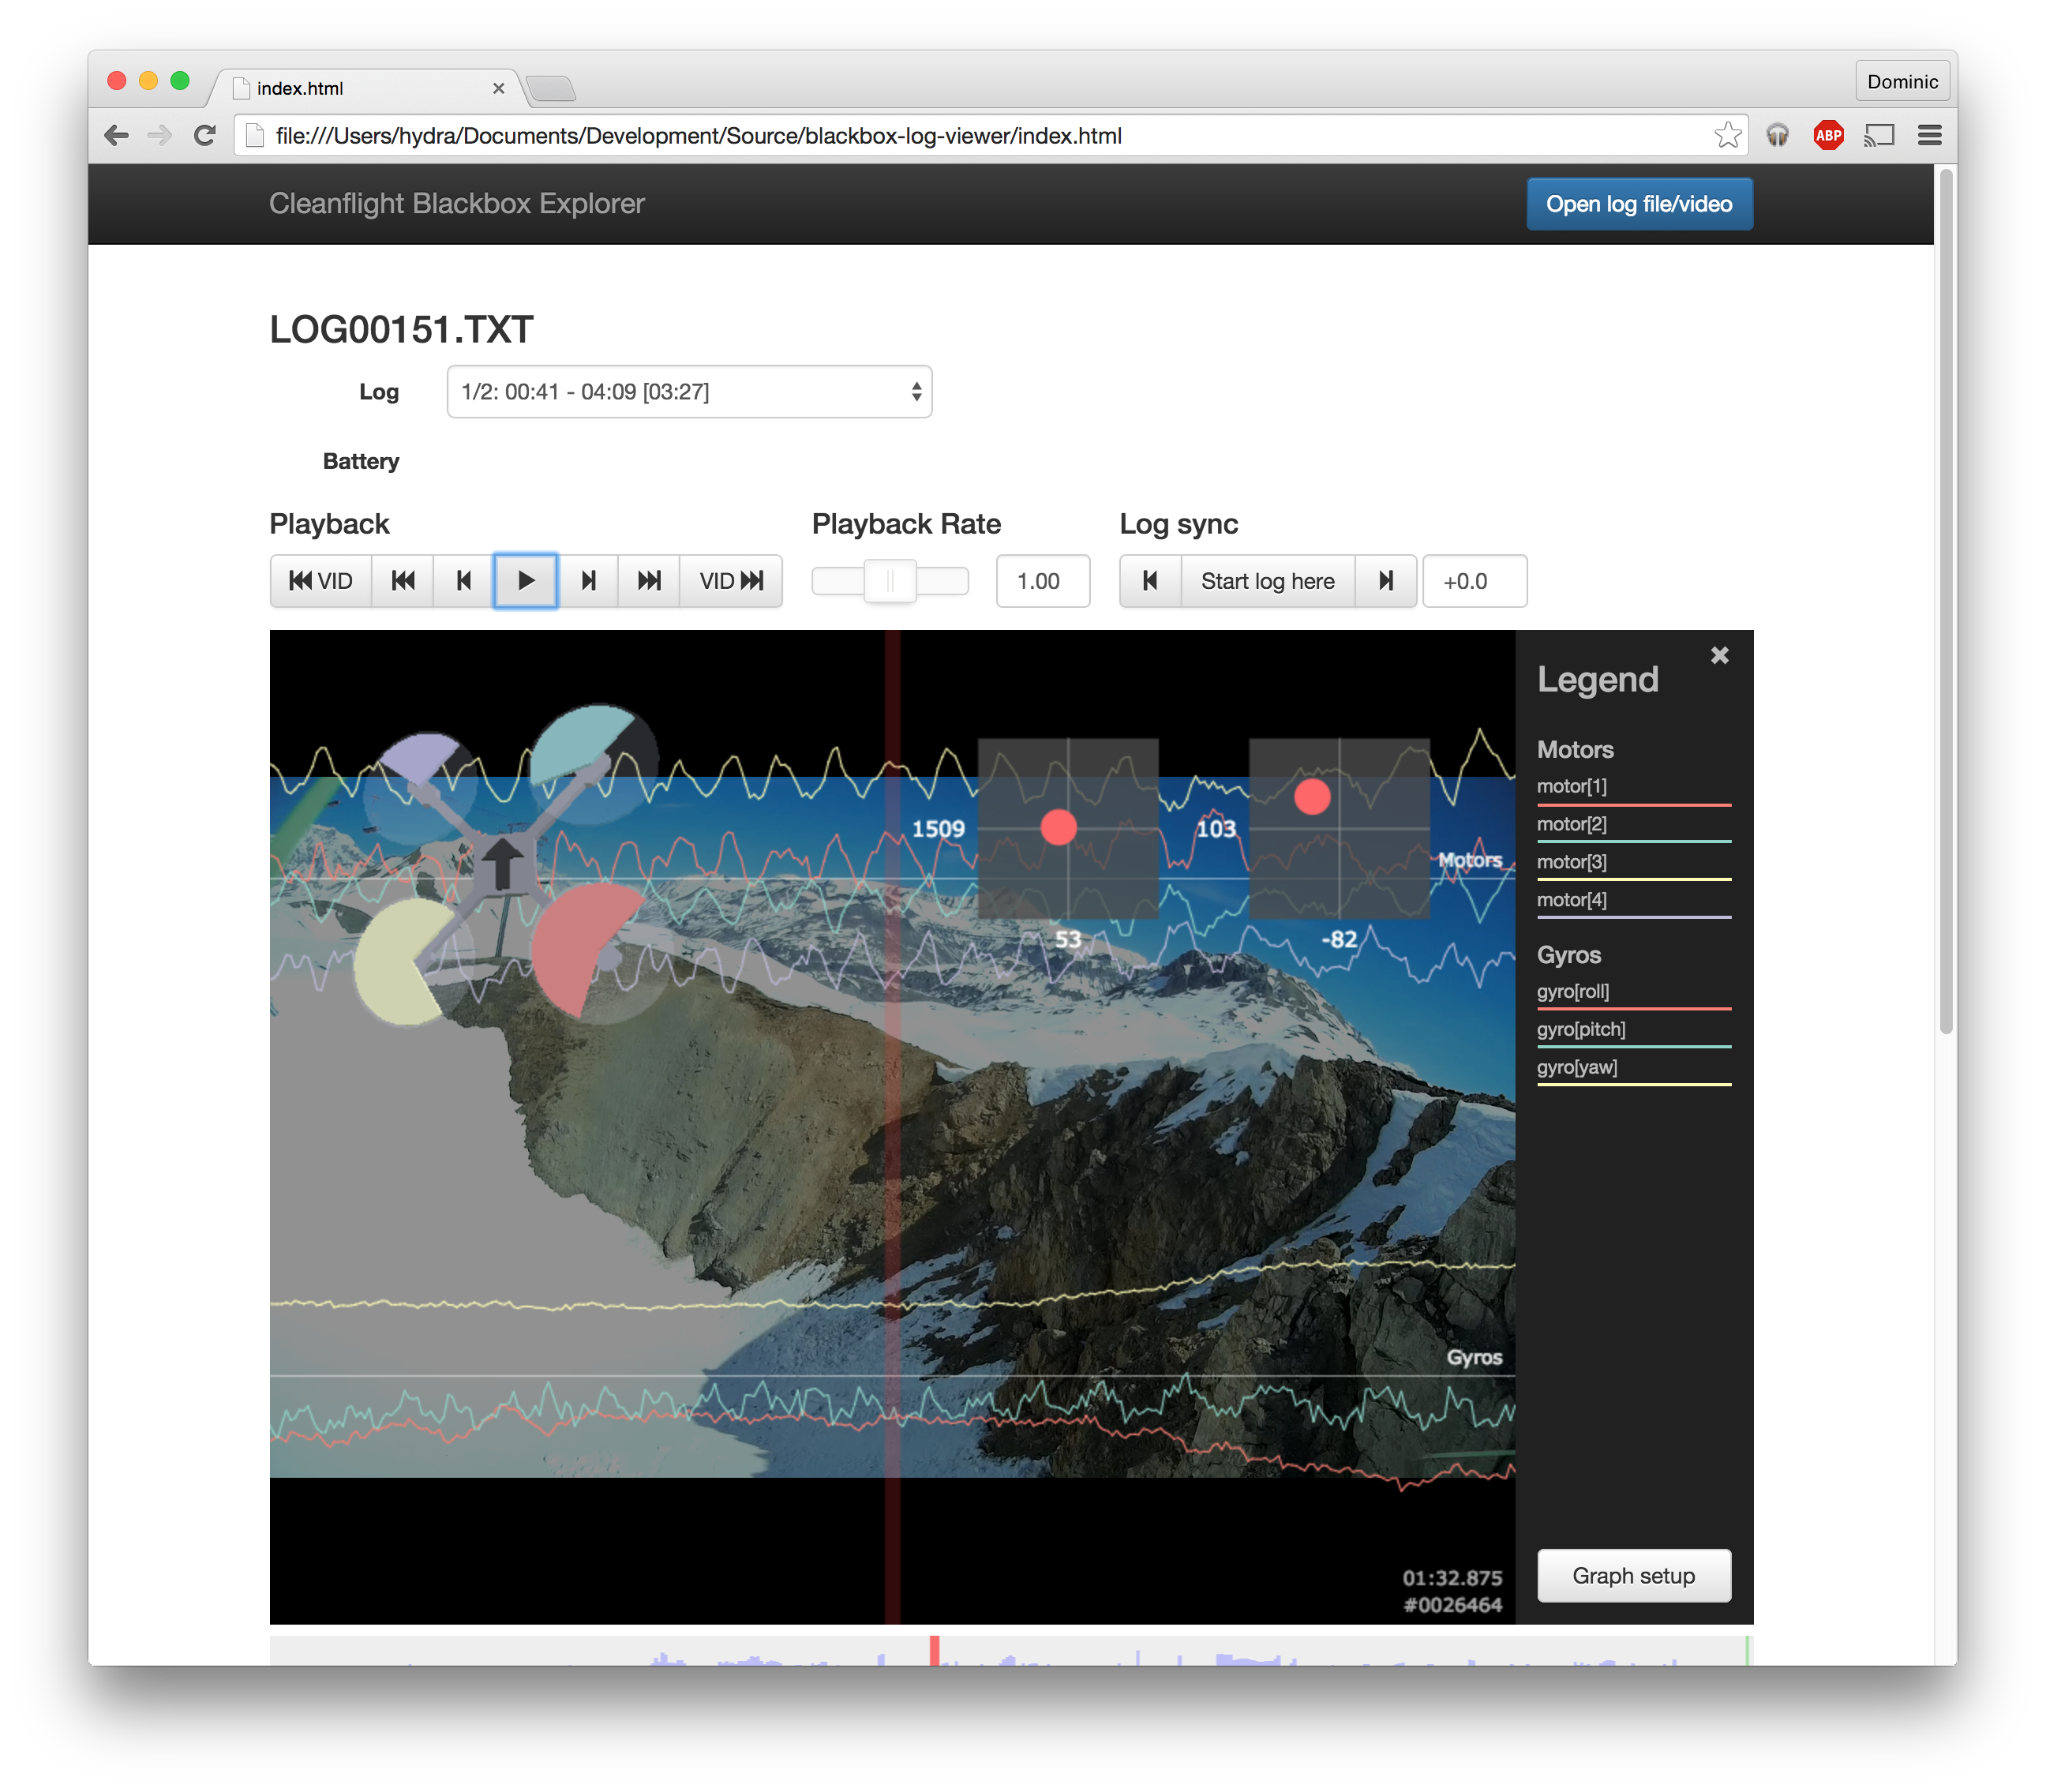Bookmark page with star icon

(1727, 135)
